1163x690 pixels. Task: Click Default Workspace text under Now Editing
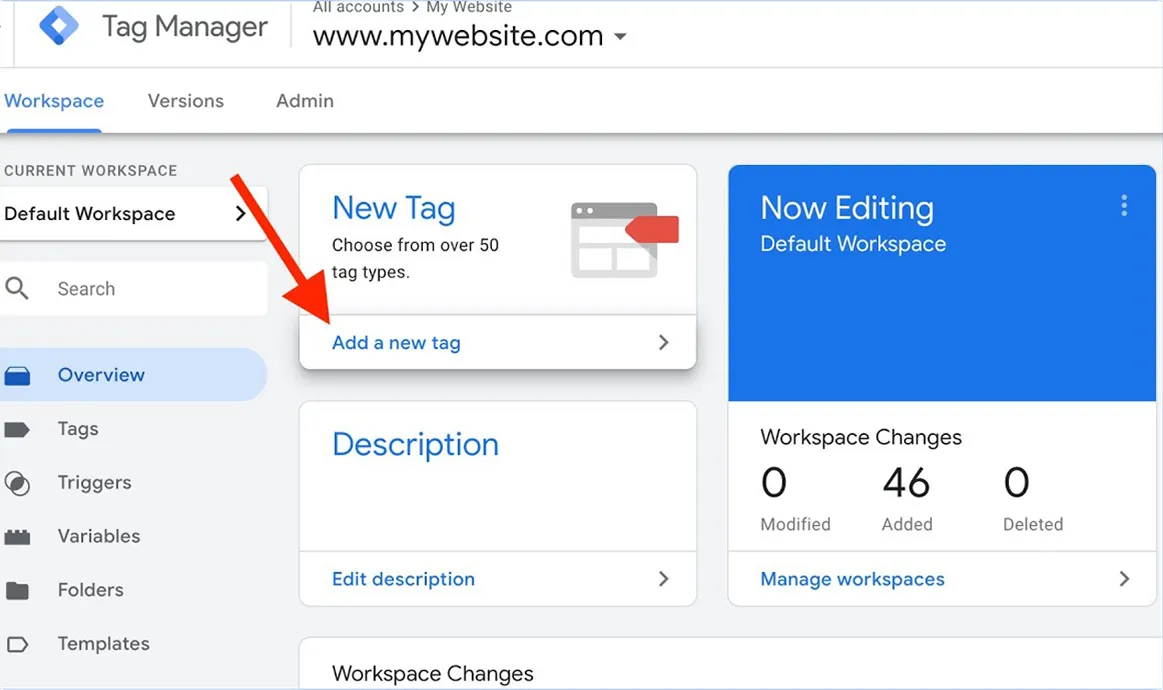pos(853,244)
